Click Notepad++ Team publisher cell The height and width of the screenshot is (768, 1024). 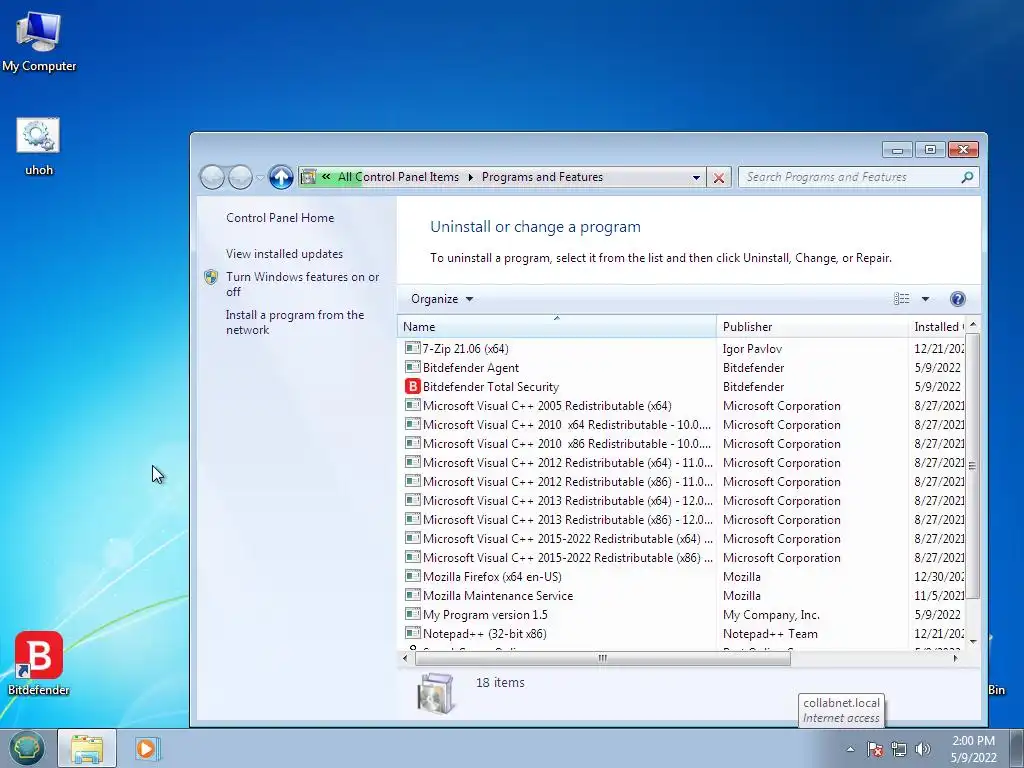pyautogui.click(x=770, y=633)
